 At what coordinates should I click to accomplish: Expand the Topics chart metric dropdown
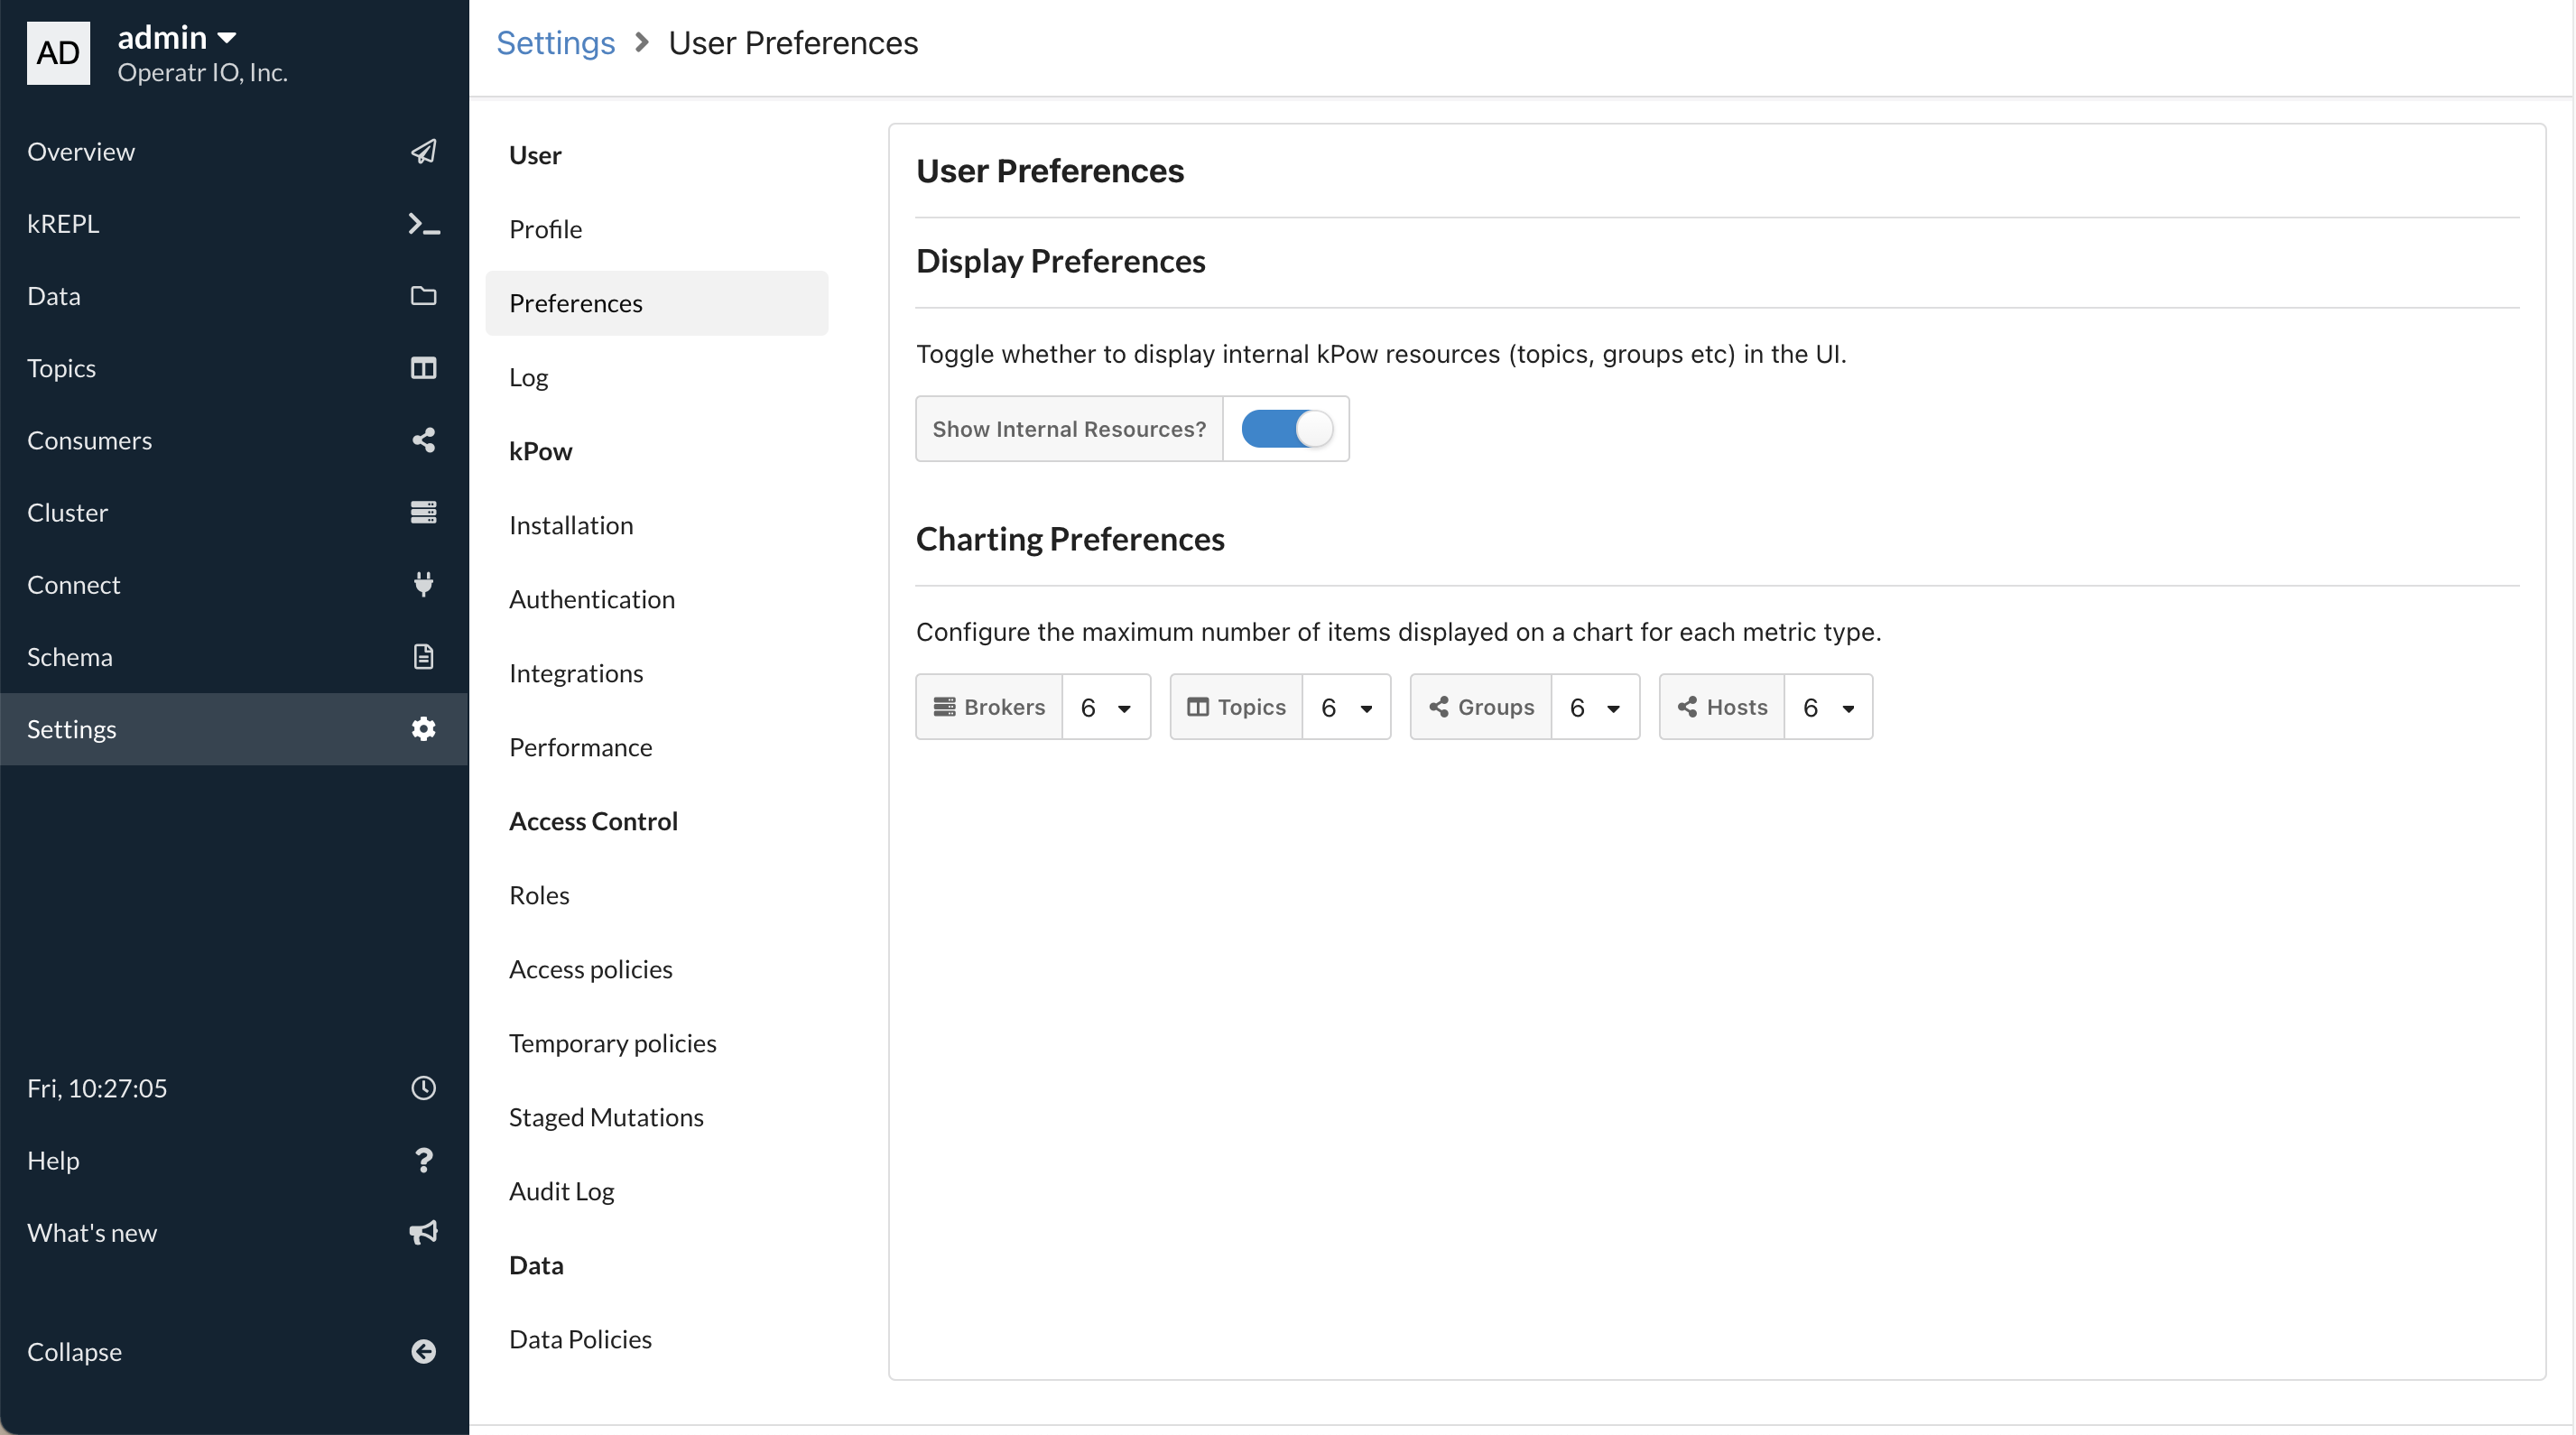coord(1369,707)
